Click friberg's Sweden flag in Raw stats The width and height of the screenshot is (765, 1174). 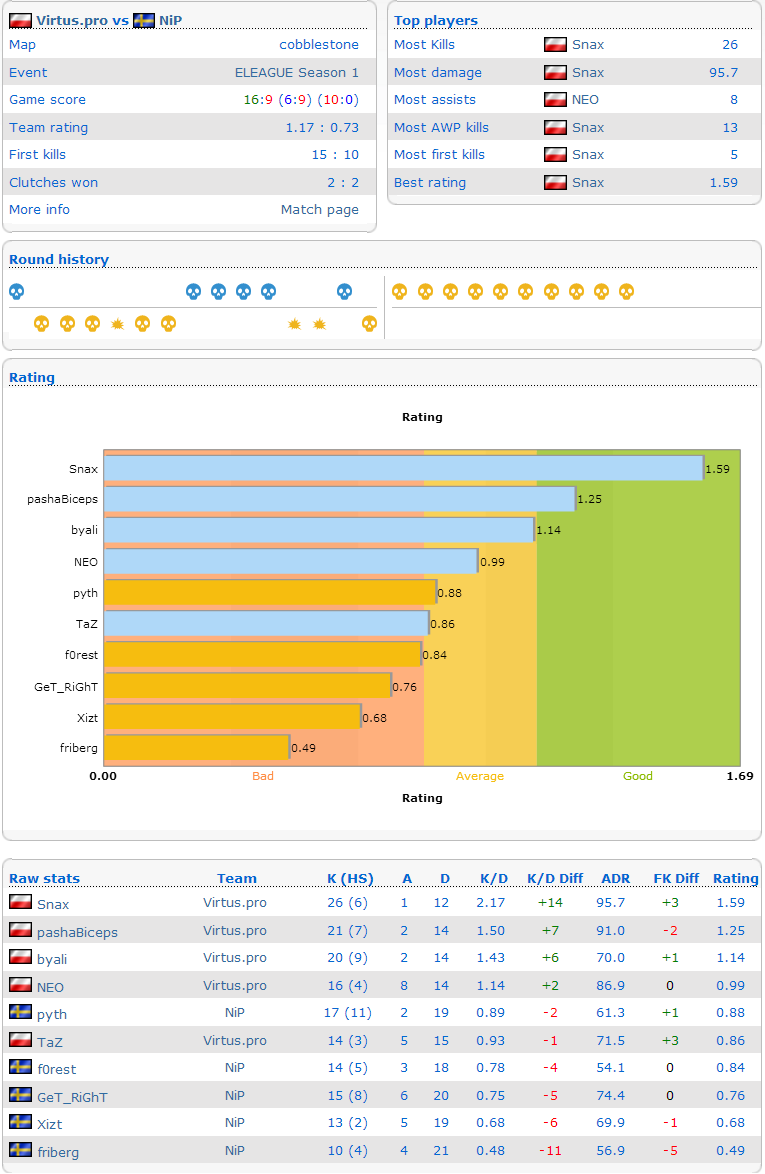pyautogui.click(x=20, y=1150)
